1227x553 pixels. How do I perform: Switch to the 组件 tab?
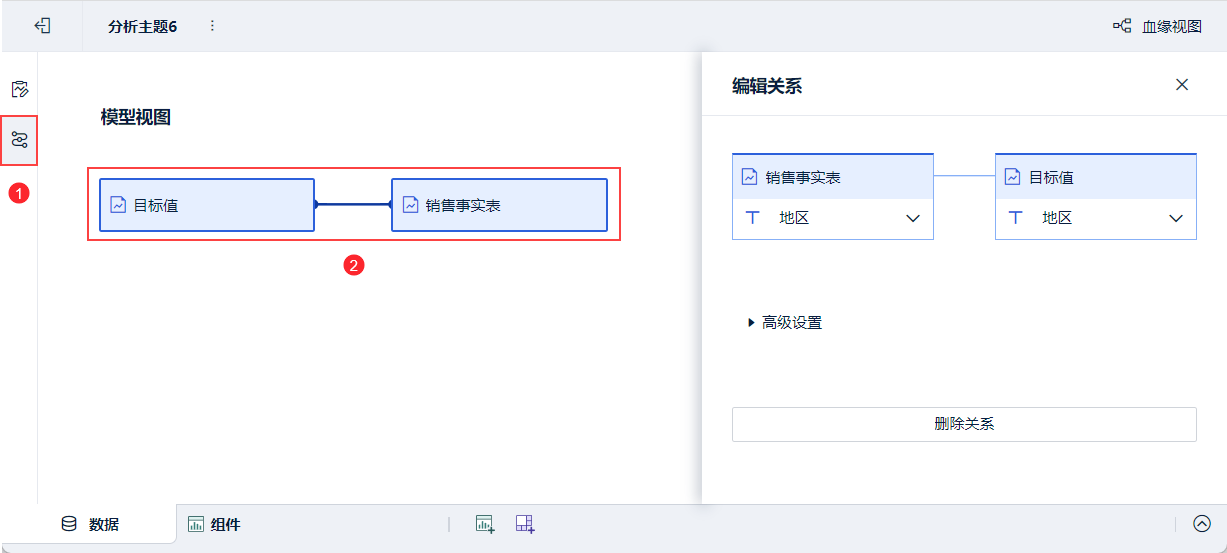[214, 524]
